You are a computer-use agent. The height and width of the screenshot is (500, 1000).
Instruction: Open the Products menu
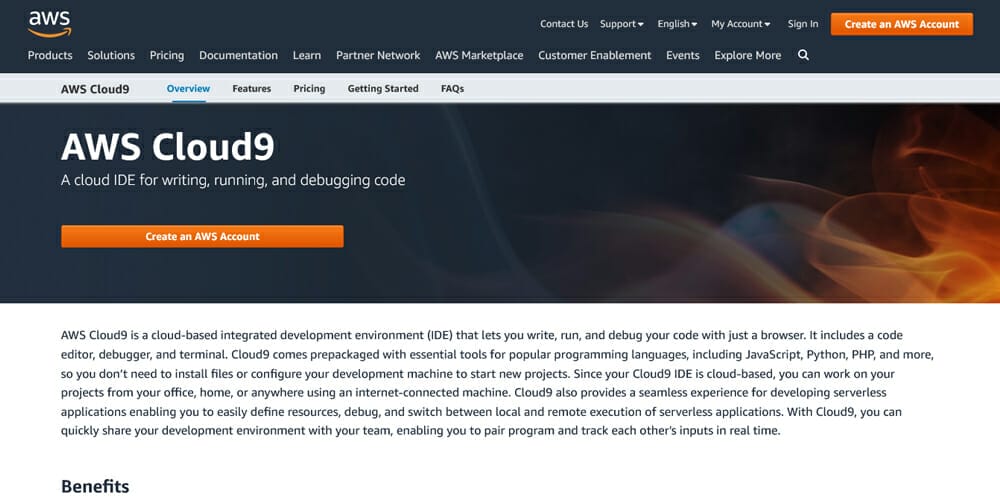click(x=50, y=55)
